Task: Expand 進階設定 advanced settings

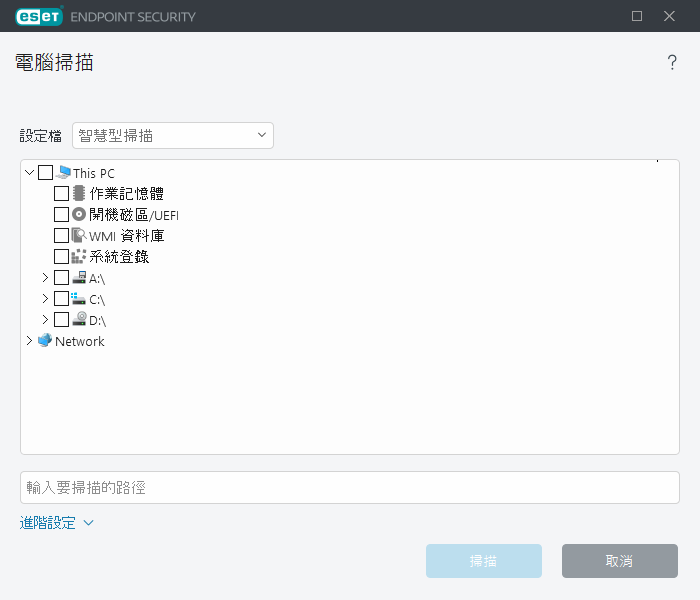Action: 57,523
